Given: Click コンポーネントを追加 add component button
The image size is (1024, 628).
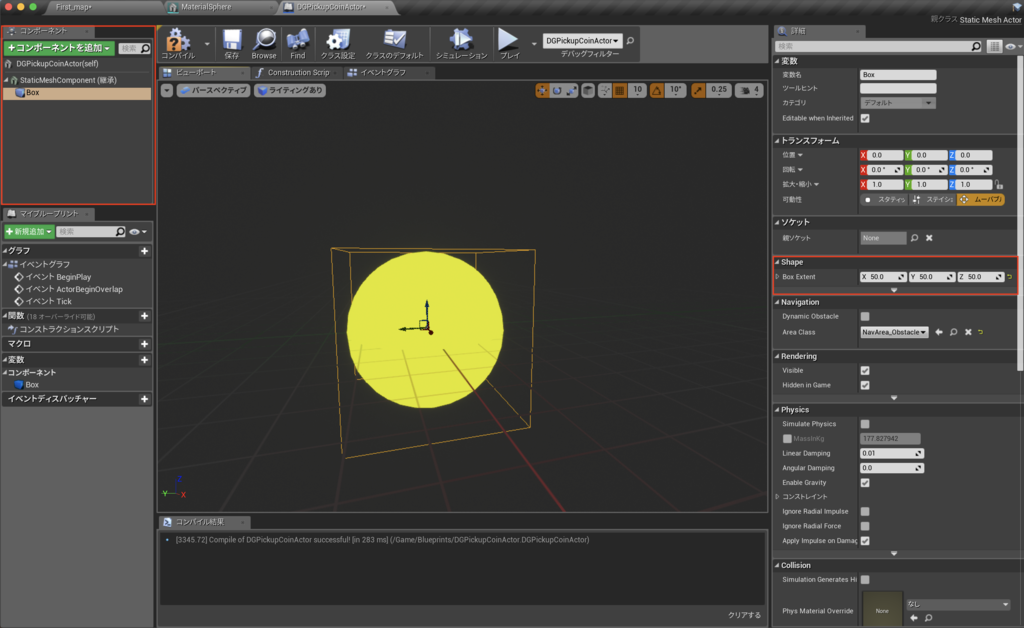Looking at the screenshot, I should click(x=59, y=48).
